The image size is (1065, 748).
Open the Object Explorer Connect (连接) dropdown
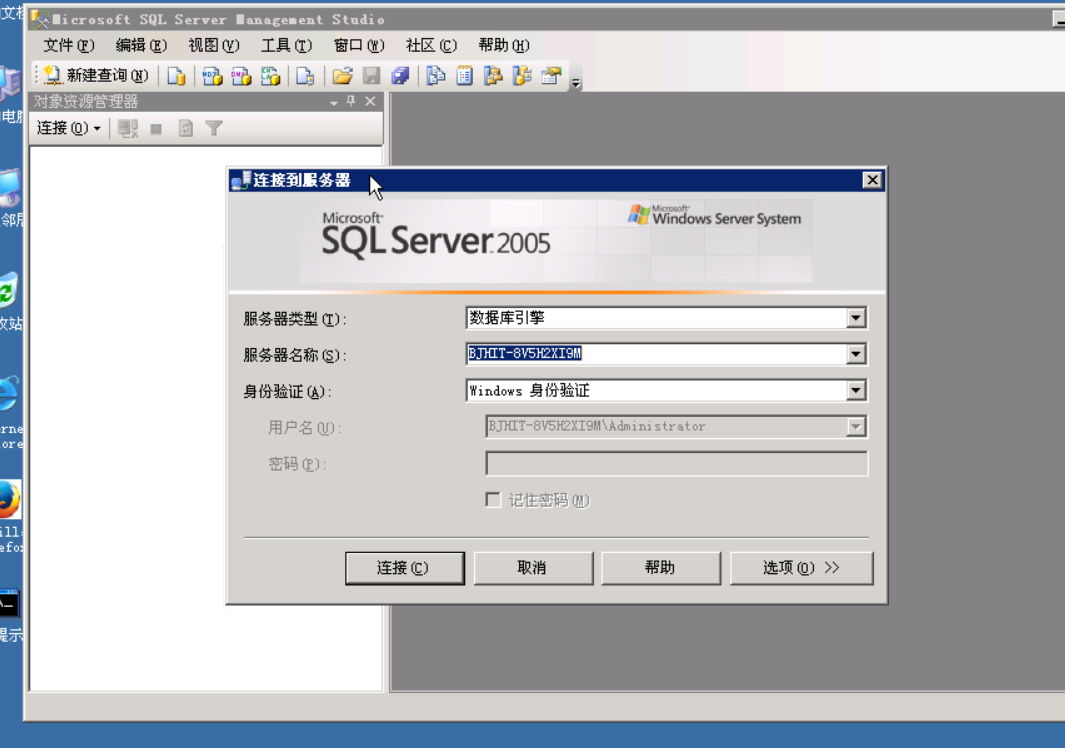(x=69, y=128)
